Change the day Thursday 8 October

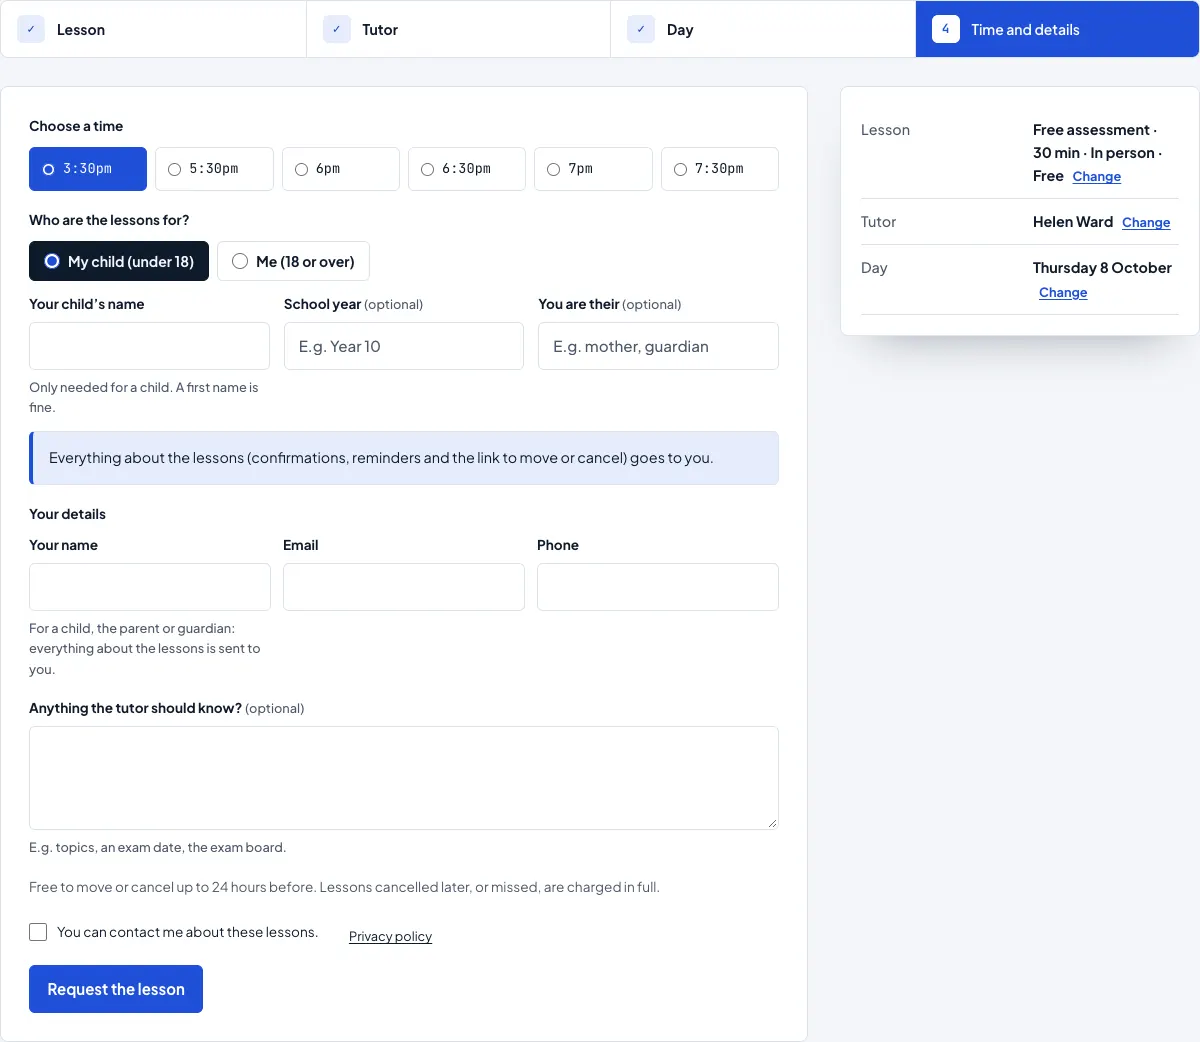(1063, 293)
